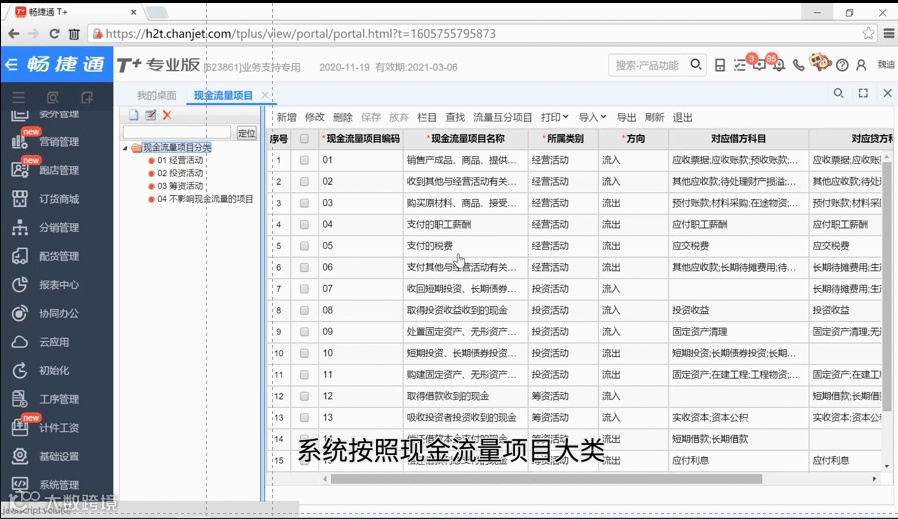Open the 打印 dropdown menu
This screenshot has height=519, width=898.
(554, 117)
